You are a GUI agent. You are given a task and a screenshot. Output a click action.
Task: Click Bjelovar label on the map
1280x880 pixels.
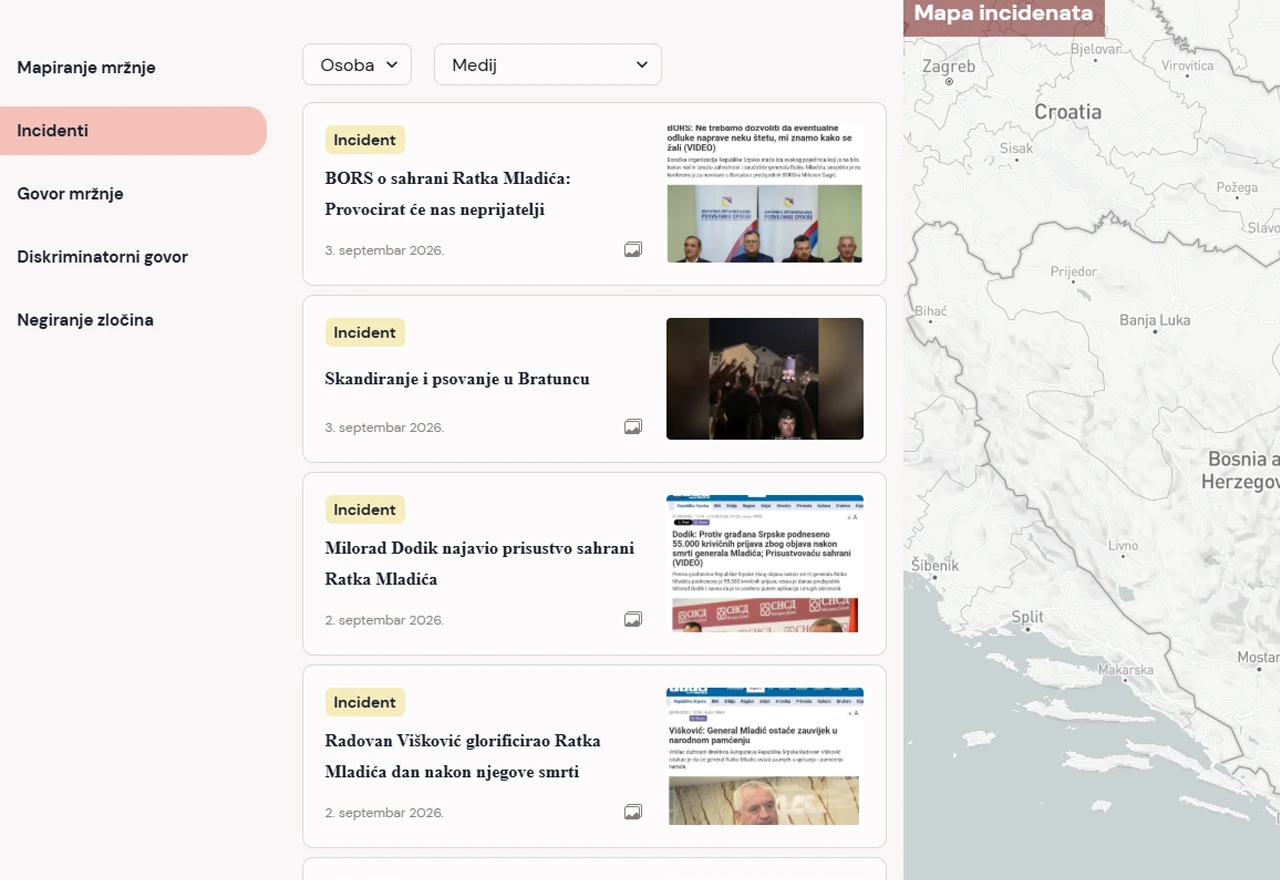pos(1096,48)
